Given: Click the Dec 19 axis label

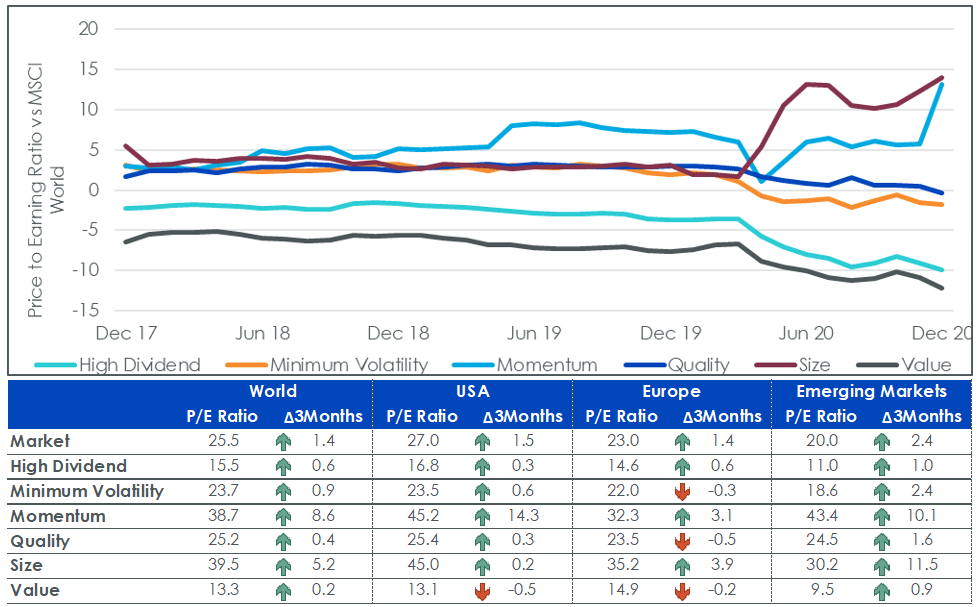Looking at the screenshot, I should [670, 333].
